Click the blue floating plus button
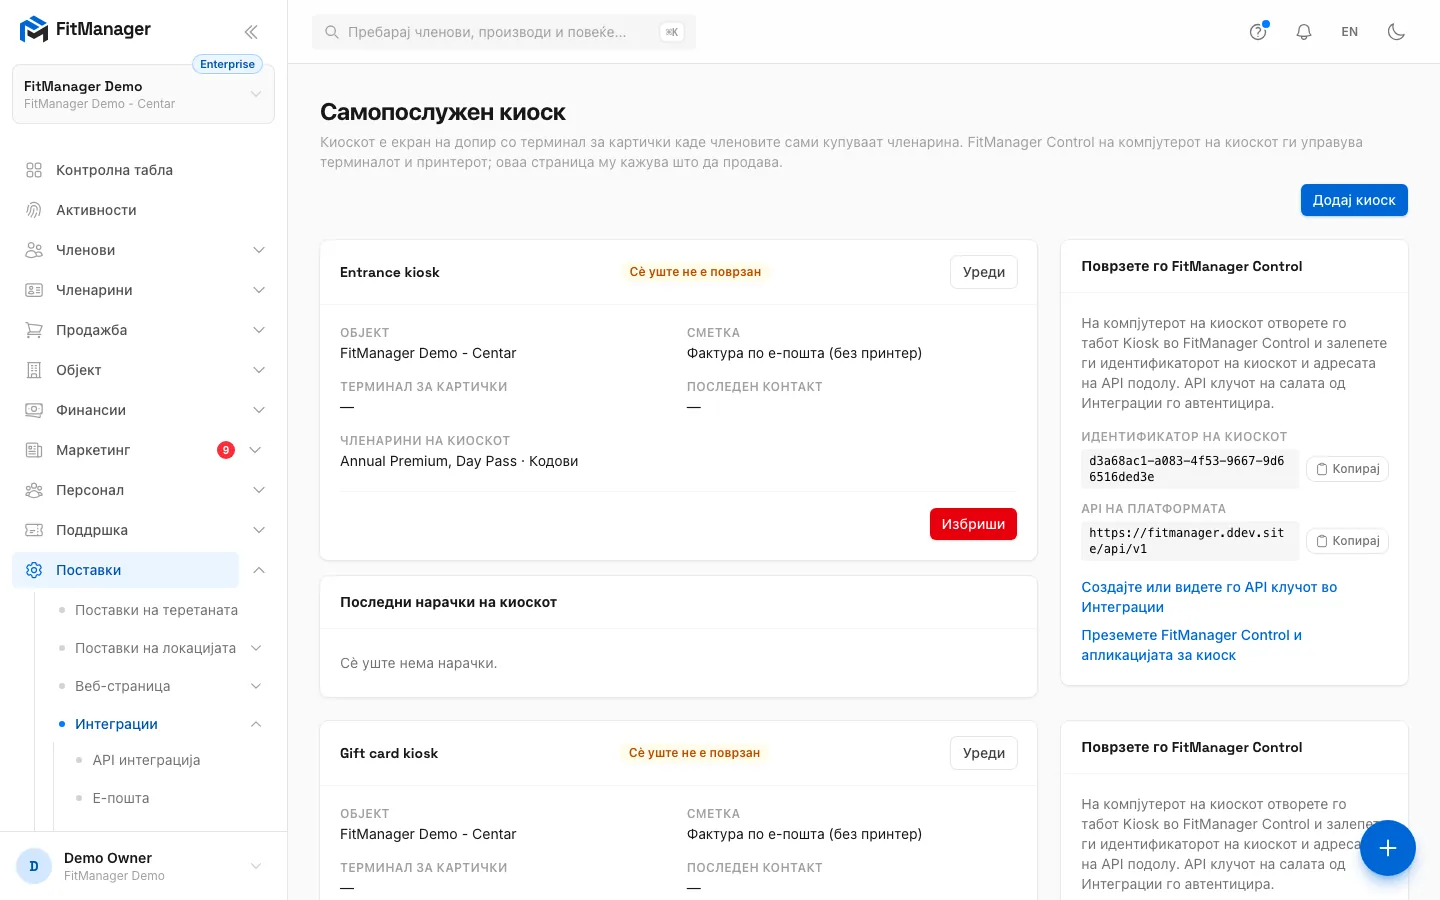The width and height of the screenshot is (1440, 900). [1387, 848]
